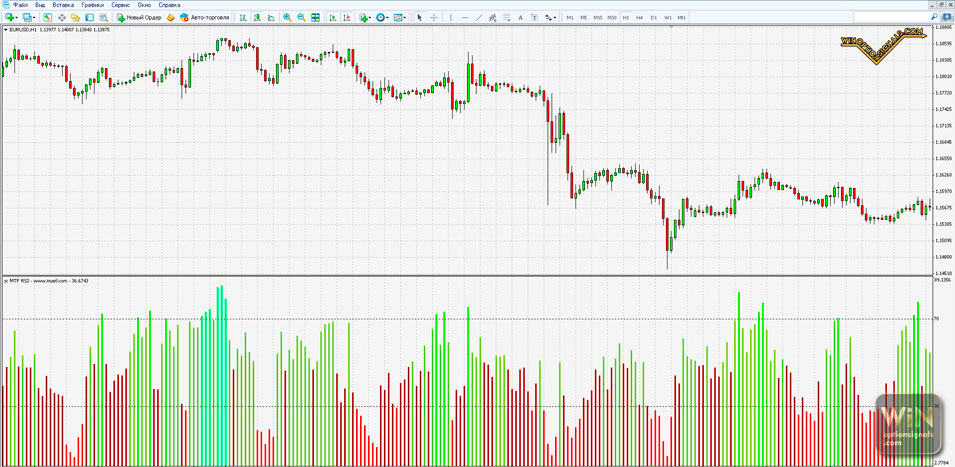Select the horizontal line drawing tool
The height and width of the screenshot is (467, 955).
[464, 18]
